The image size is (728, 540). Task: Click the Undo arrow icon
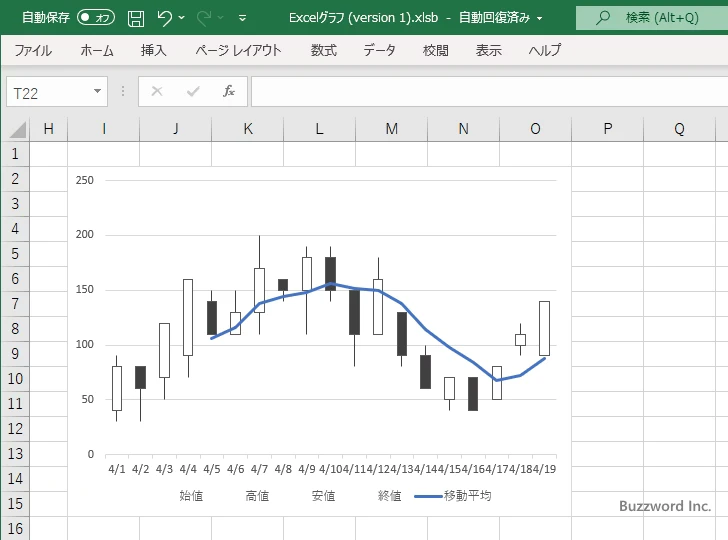(x=164, y=18)
